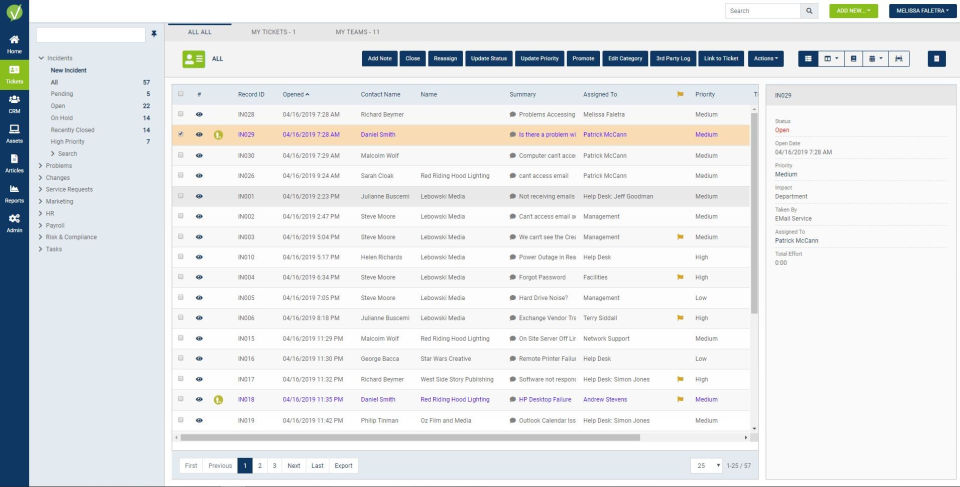Click the search magnifier button at top
The width and height of the screenshot is (960, 487).
pyautogui.click(x=808, y=11)
